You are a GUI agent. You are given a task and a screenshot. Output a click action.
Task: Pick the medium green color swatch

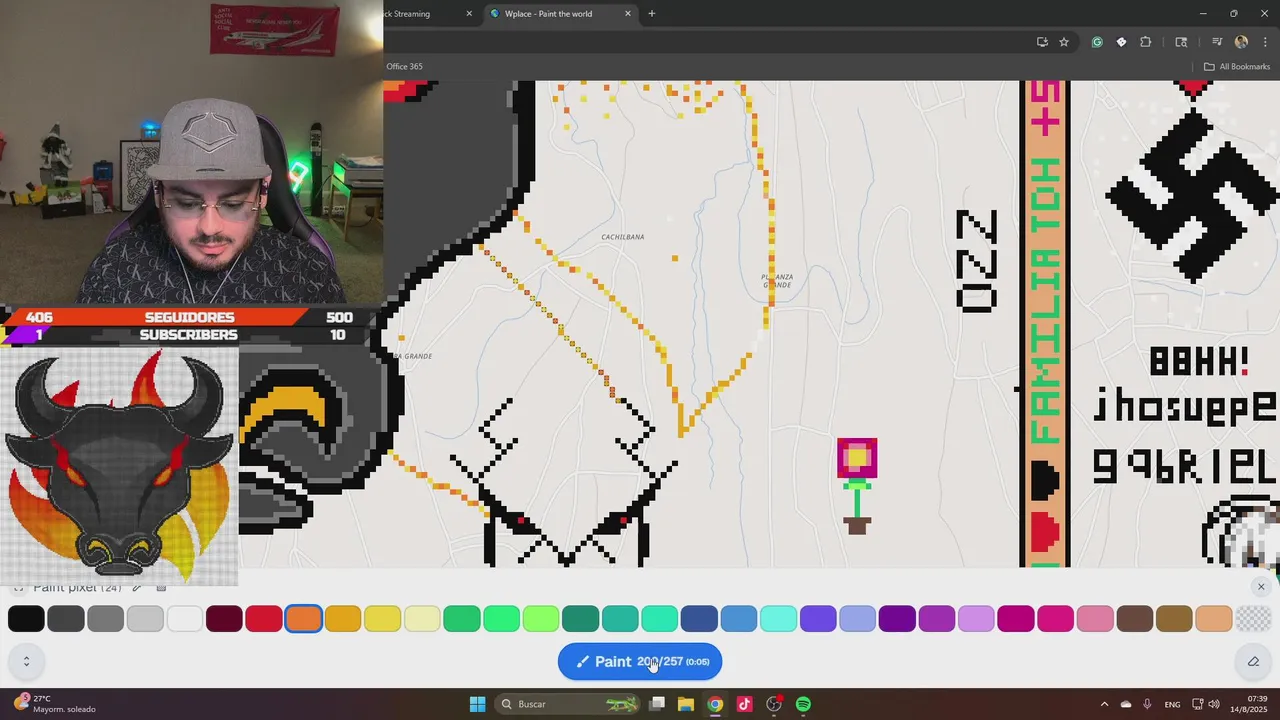[462, 619]
